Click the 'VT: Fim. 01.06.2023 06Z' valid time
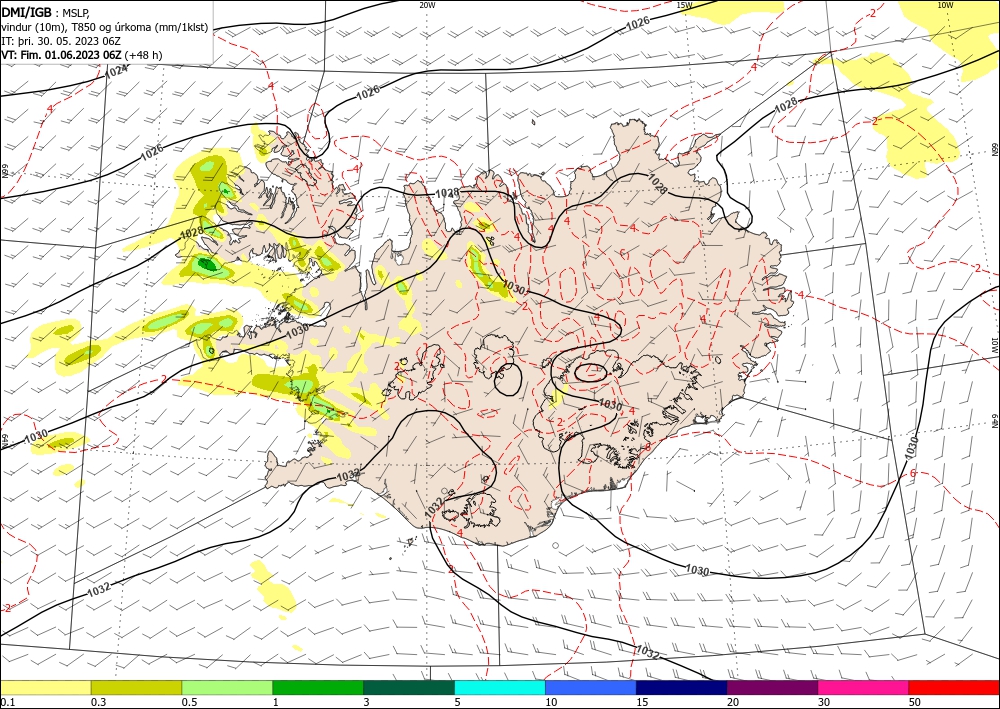This screenshot has width=1000, height=709. (x=61, y=55)
